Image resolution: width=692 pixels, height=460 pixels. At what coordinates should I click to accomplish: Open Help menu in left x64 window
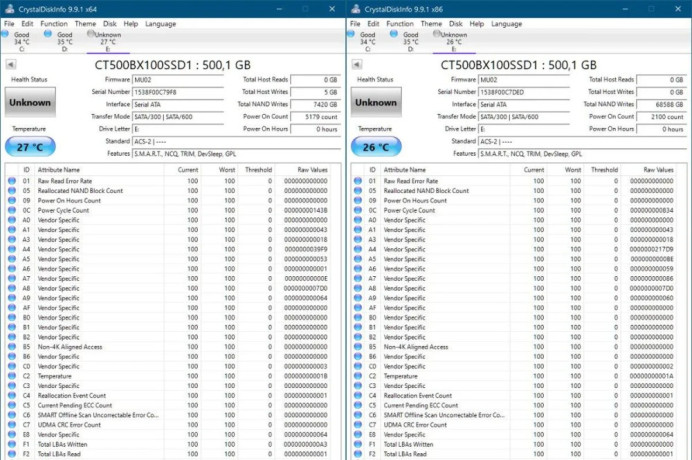click(131, 24)
